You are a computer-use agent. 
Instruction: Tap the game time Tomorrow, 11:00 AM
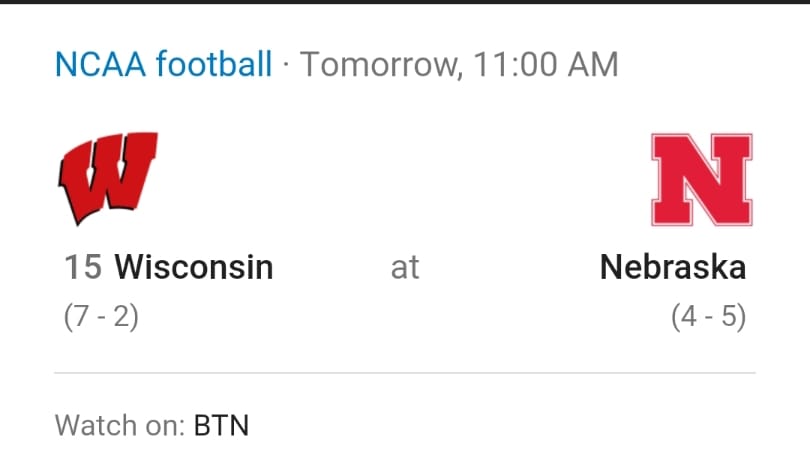459,65
